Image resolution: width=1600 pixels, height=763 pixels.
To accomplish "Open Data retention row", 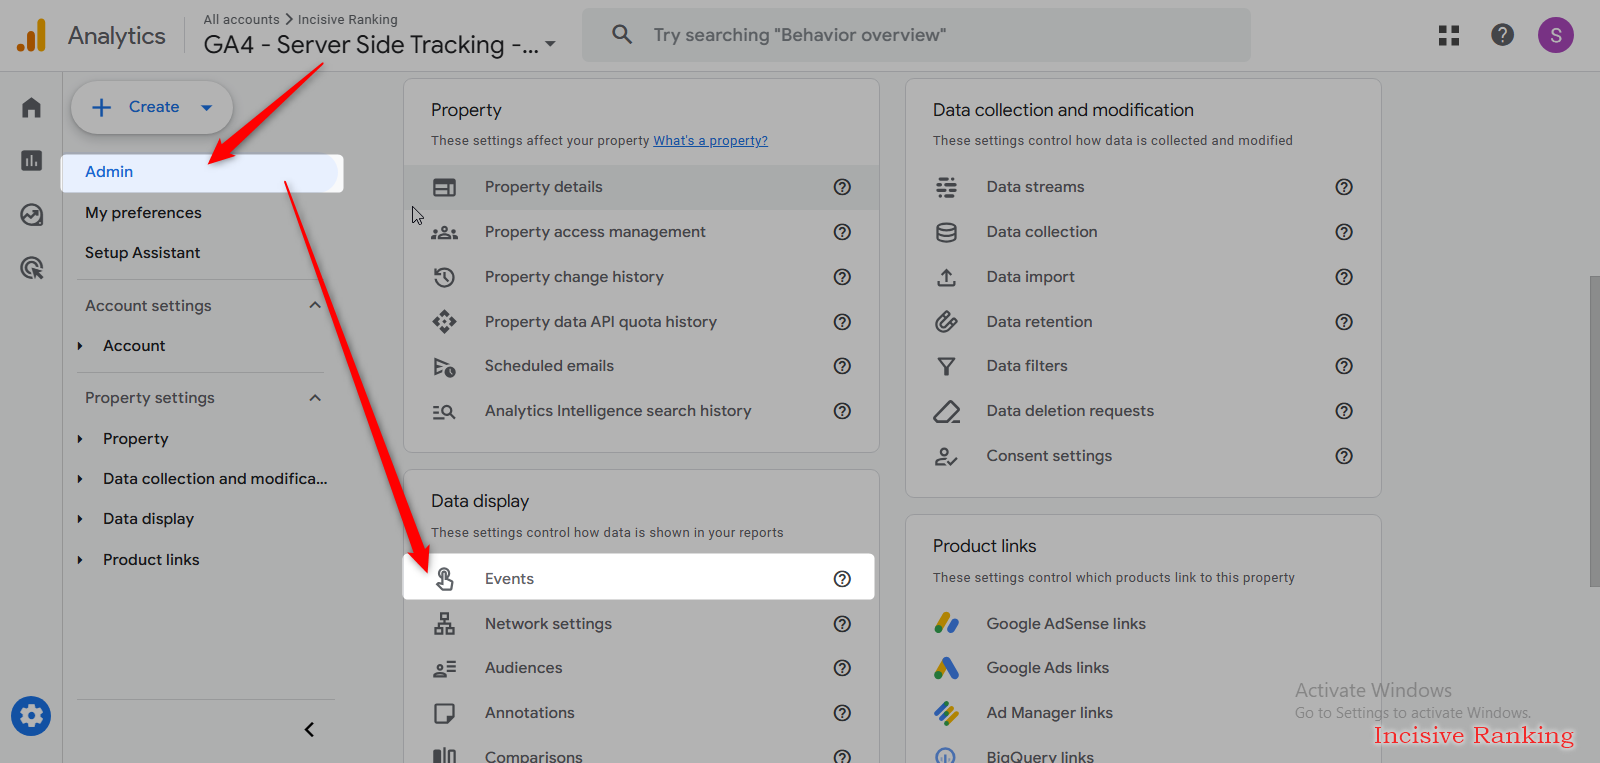I will (x=1143, y=322).
